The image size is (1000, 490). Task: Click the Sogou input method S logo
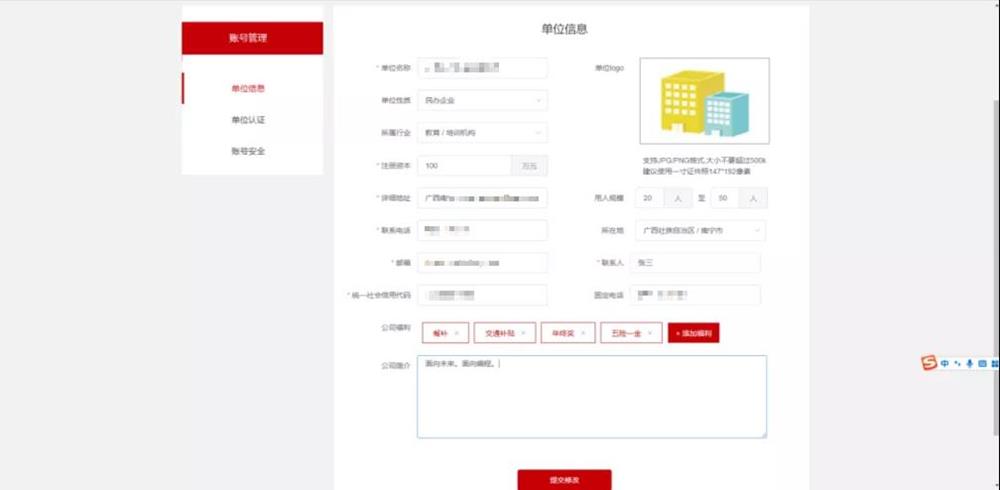coord(930,363)
